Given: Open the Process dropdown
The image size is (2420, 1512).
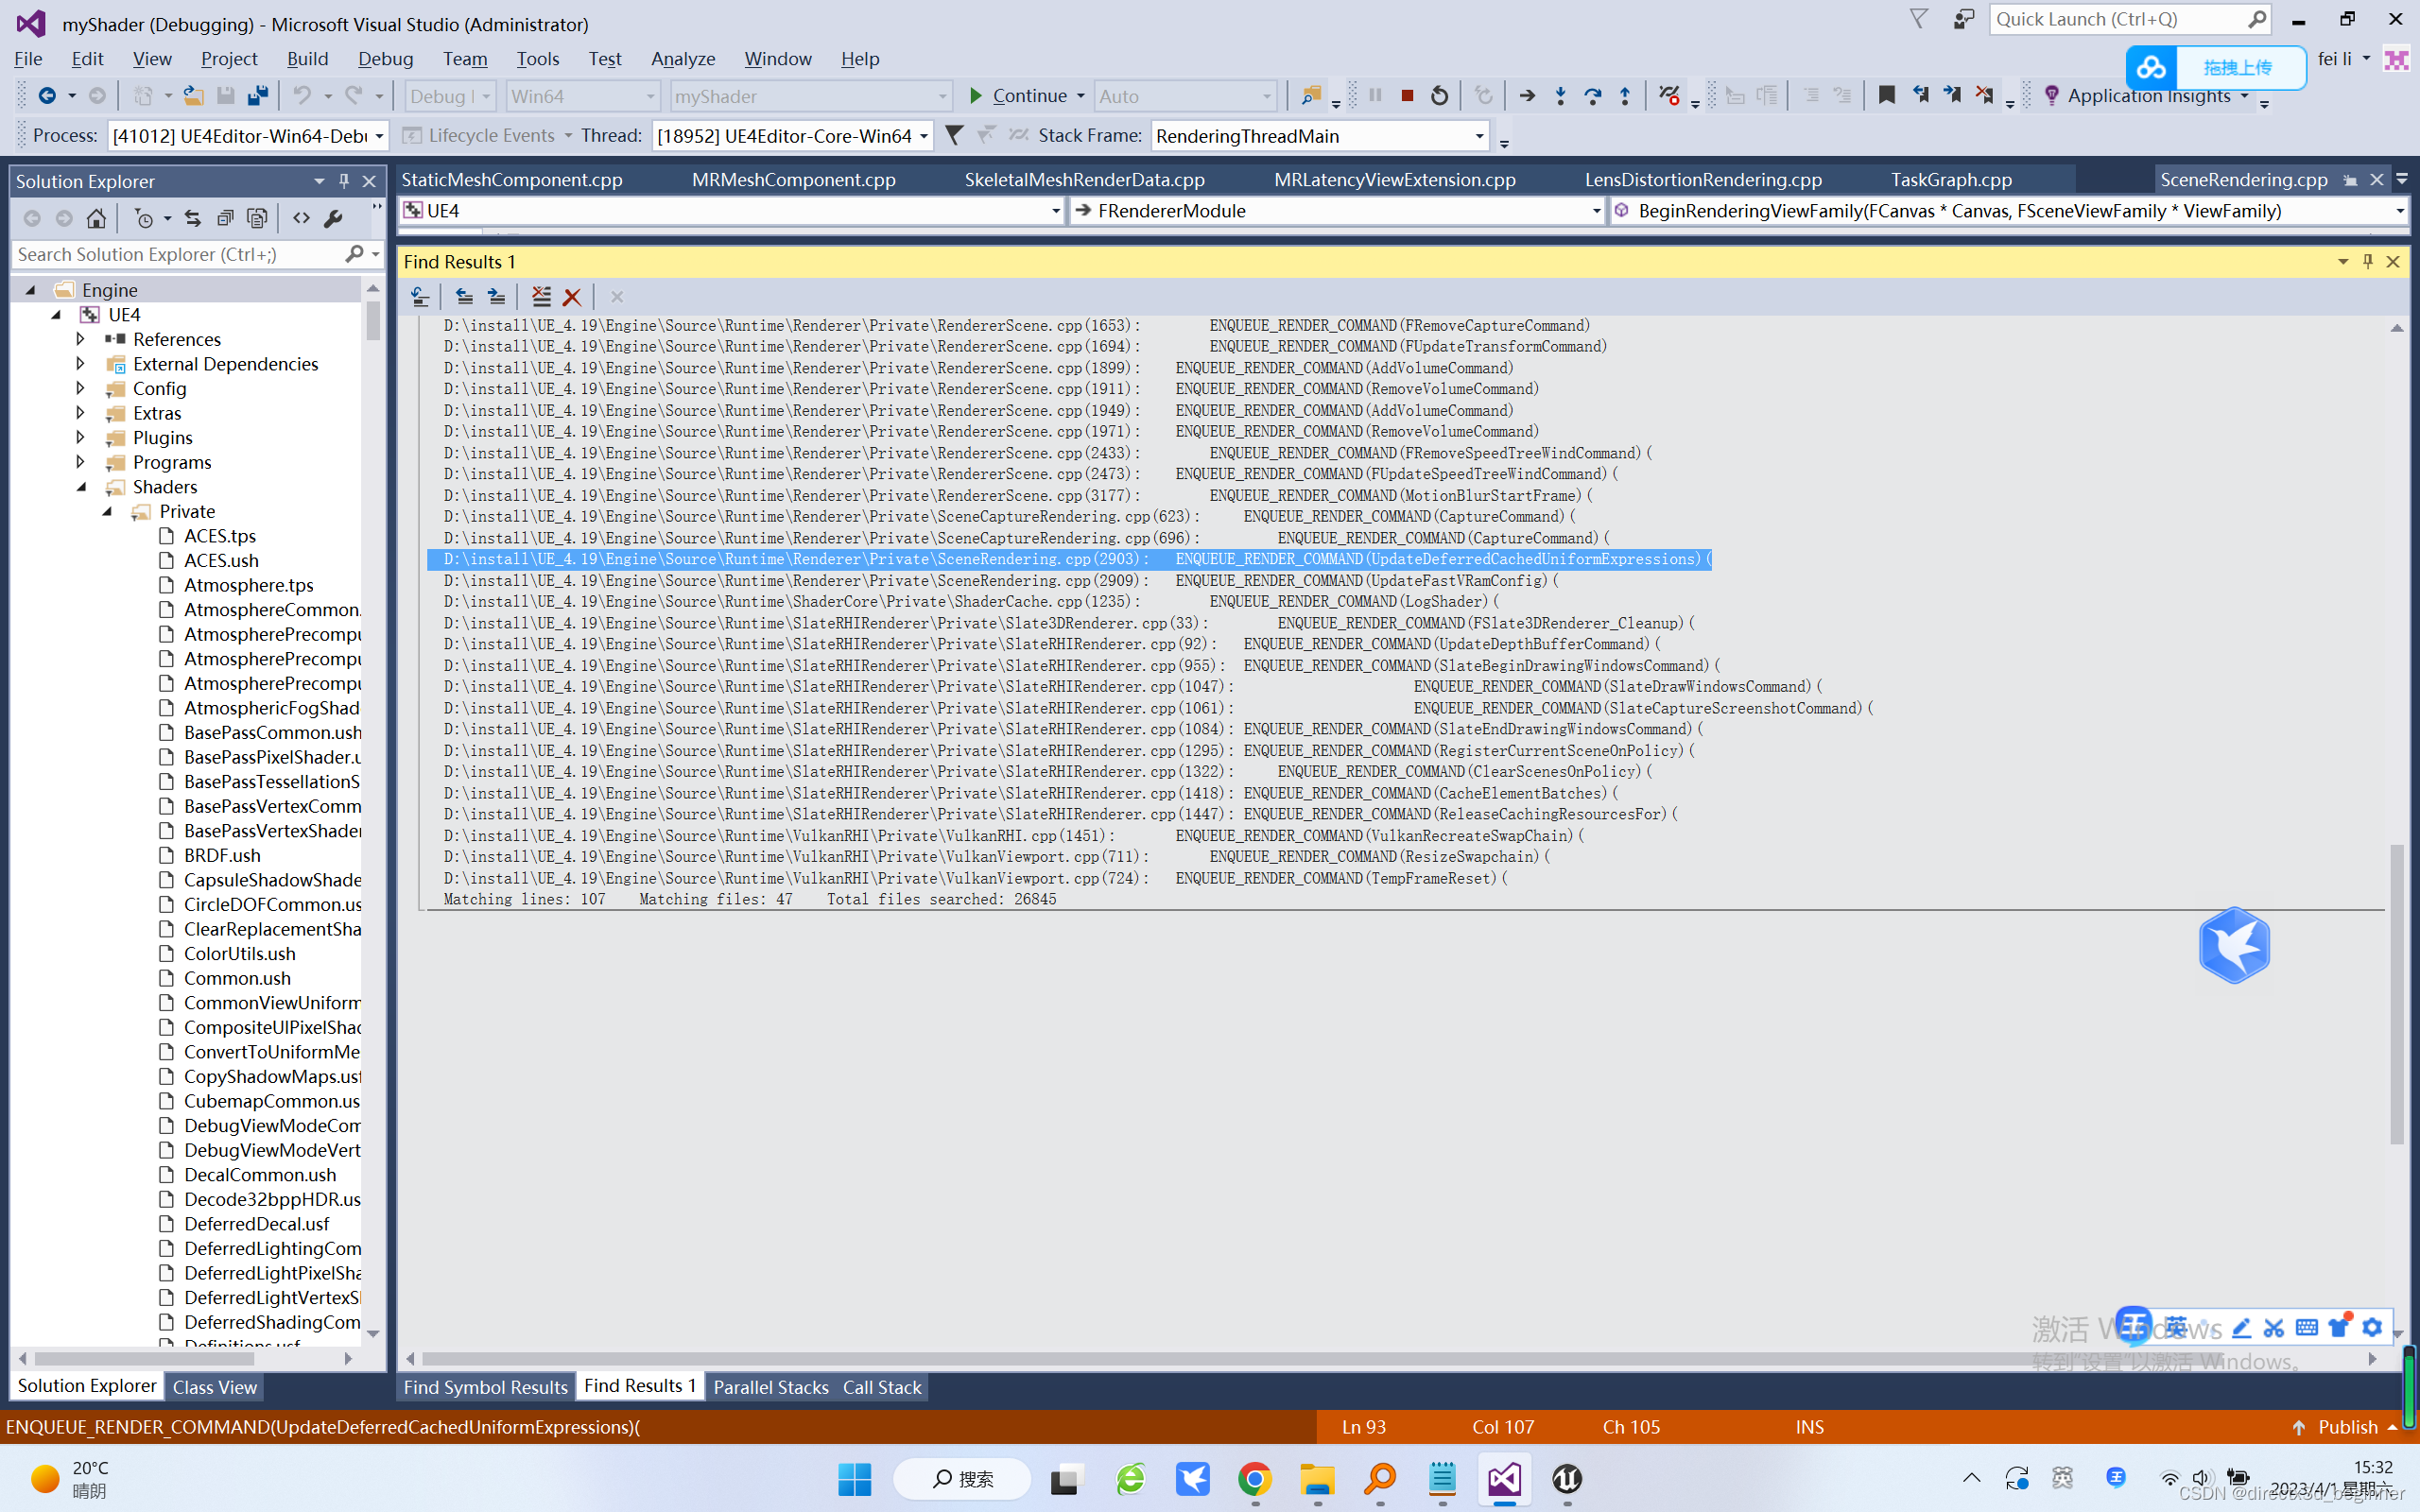Looking at the screenshot, I should click(248, 135).
